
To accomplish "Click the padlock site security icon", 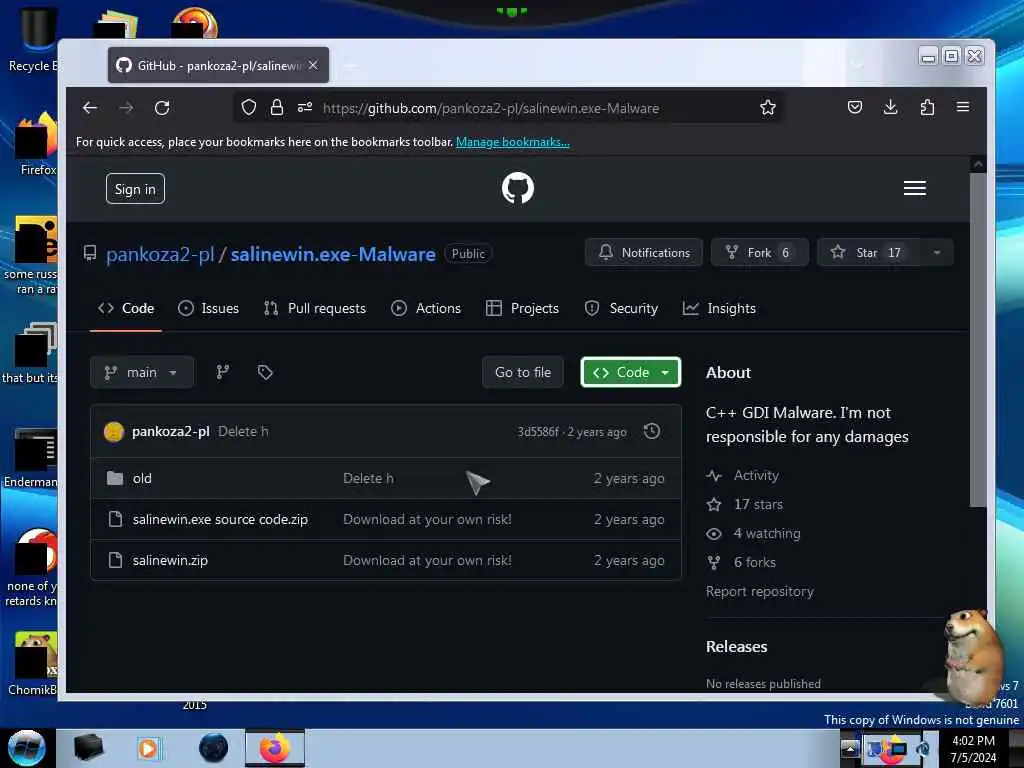I will 277,108.
